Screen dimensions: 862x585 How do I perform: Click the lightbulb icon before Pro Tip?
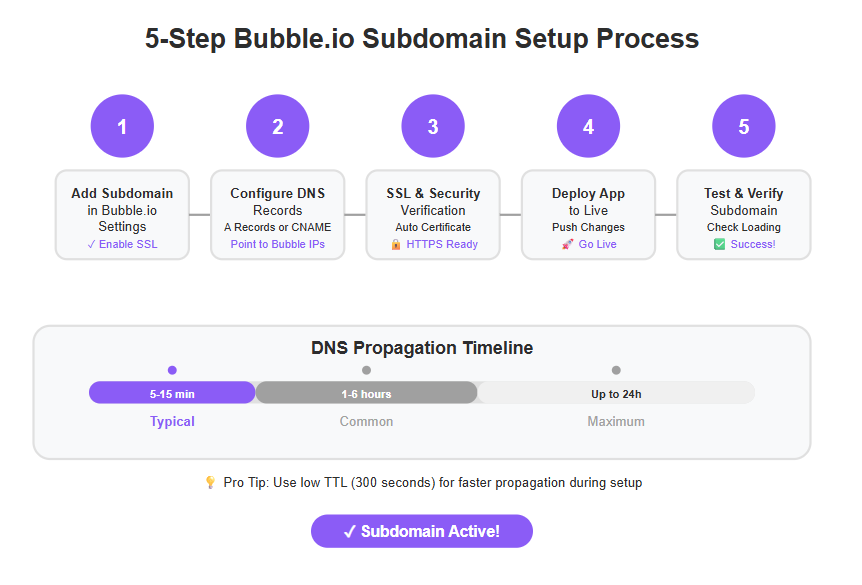pyautogui.click(x=210, y=483)
